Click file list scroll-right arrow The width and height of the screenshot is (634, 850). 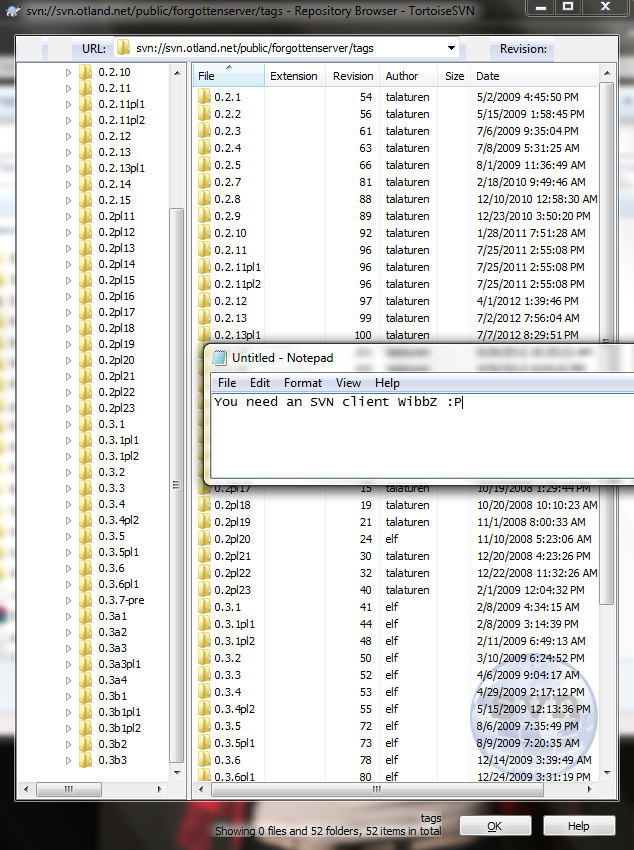pos(590,789)
